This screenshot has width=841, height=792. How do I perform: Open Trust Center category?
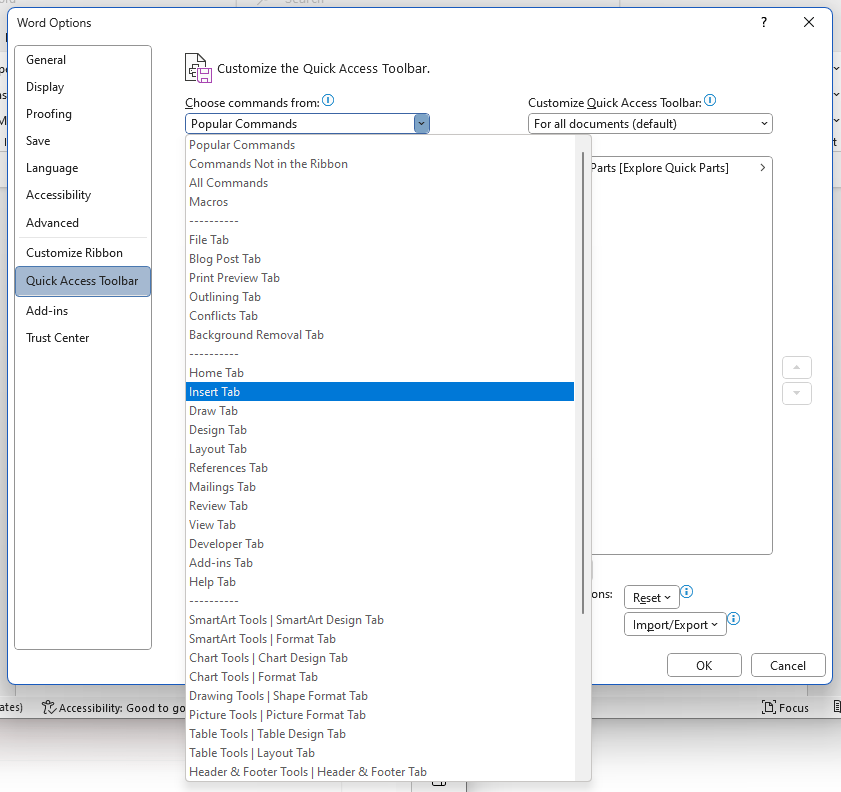pos(83,338)
